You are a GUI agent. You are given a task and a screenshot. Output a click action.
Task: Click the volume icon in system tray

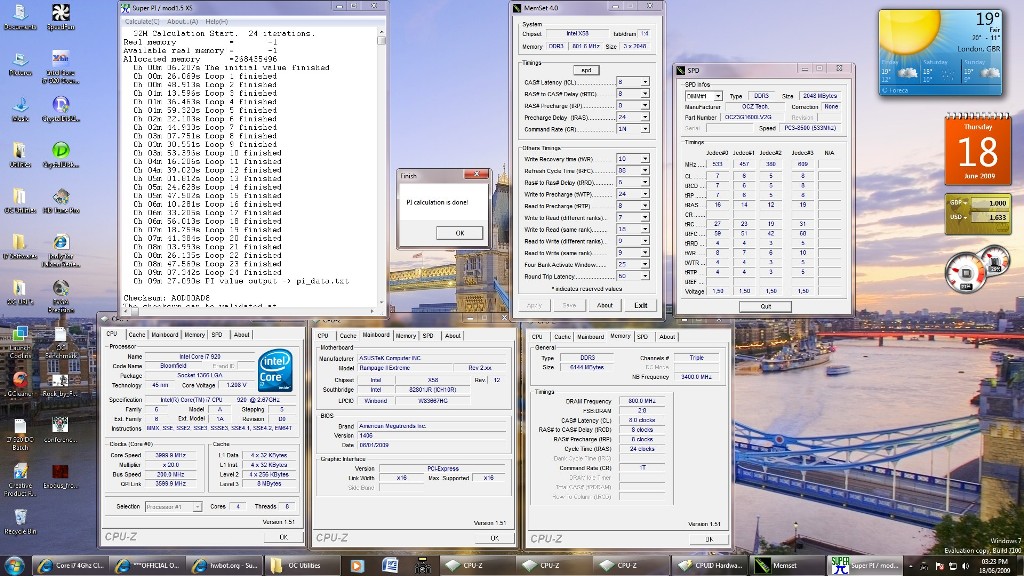pos(966,566)
